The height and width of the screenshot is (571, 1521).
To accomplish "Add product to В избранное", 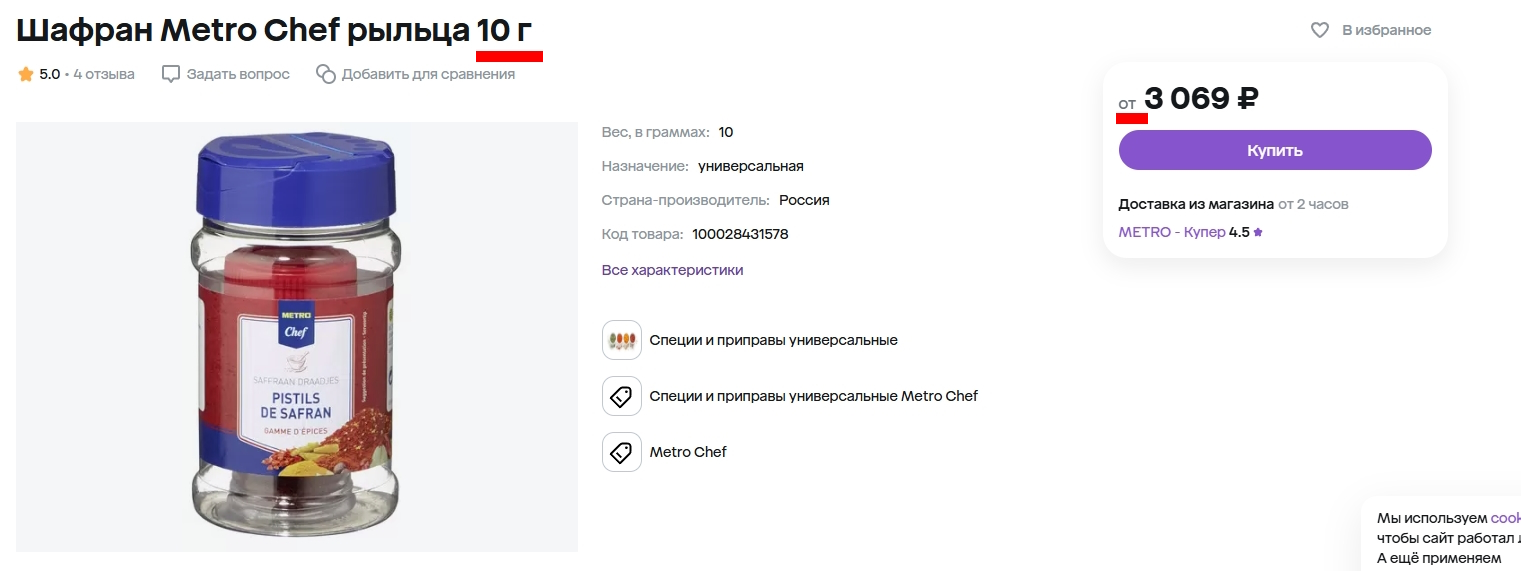I will 1371,30.
